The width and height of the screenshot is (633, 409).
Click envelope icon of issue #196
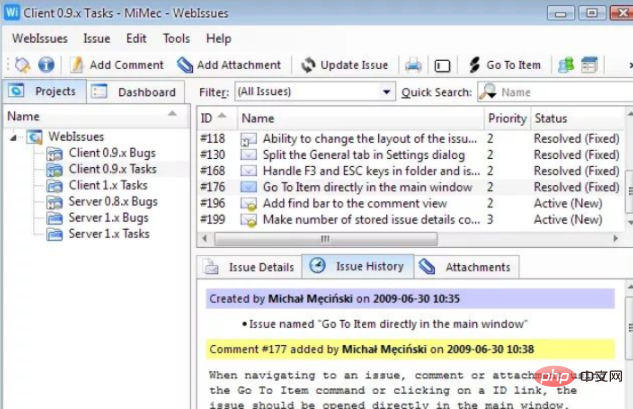[x=249, y=204]
